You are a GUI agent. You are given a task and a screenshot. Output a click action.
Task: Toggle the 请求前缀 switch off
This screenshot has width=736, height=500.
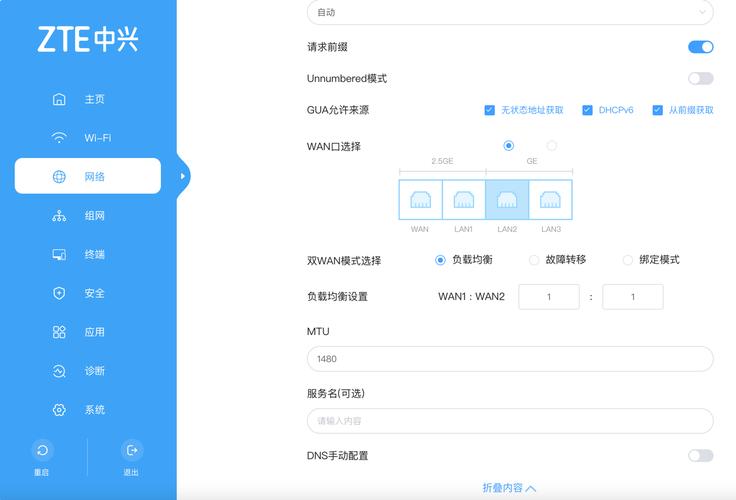click(701, 47)
